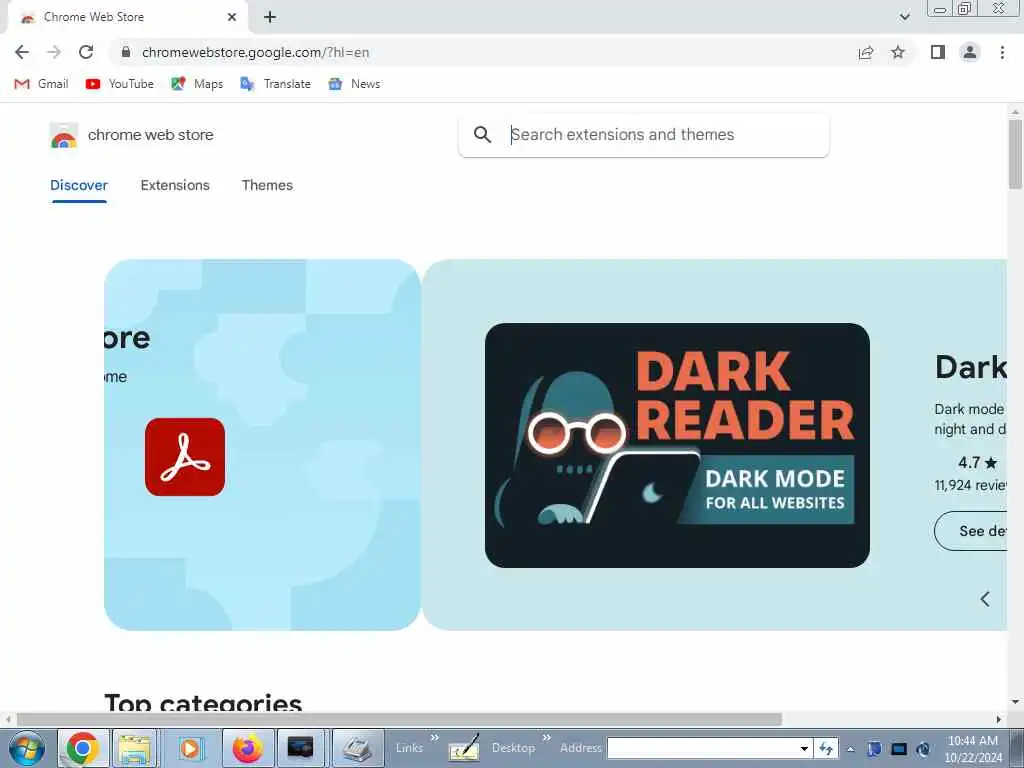View site info via the lock icon
Image resolution: width=1024 pixels, height=768 pixels.
pos(126,52)
